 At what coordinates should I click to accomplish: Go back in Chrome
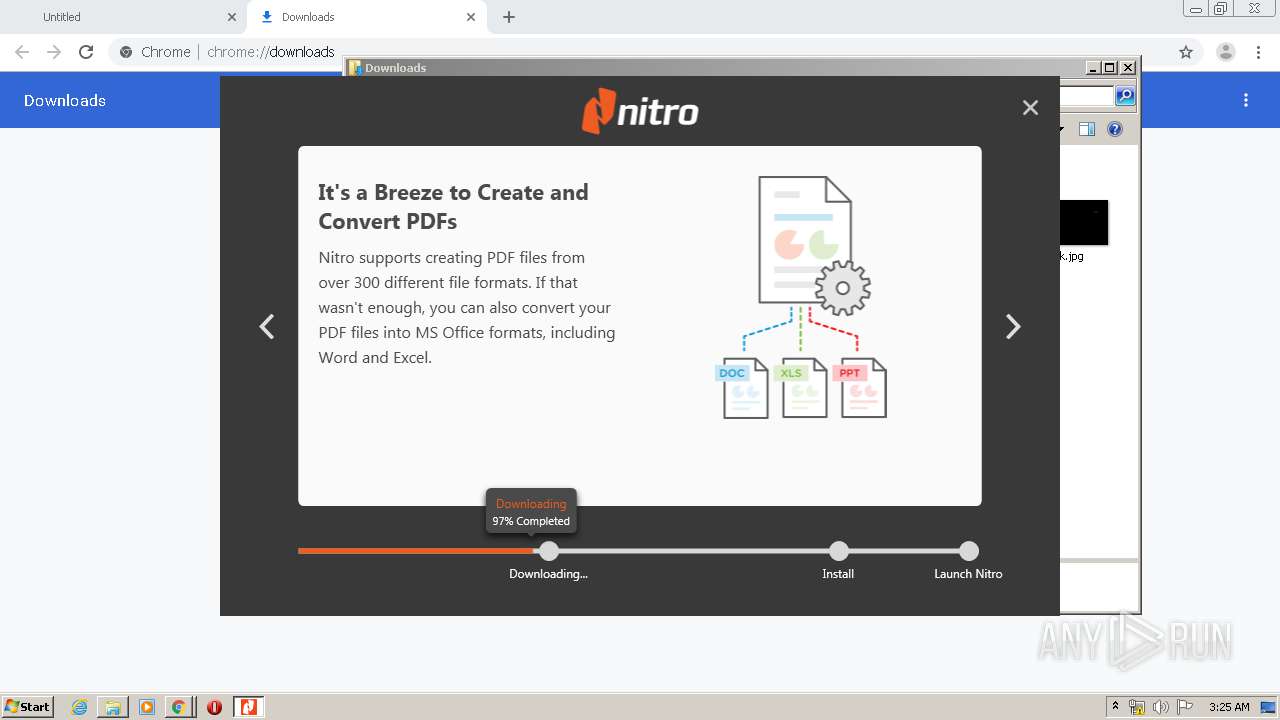[x=22, y=52]
